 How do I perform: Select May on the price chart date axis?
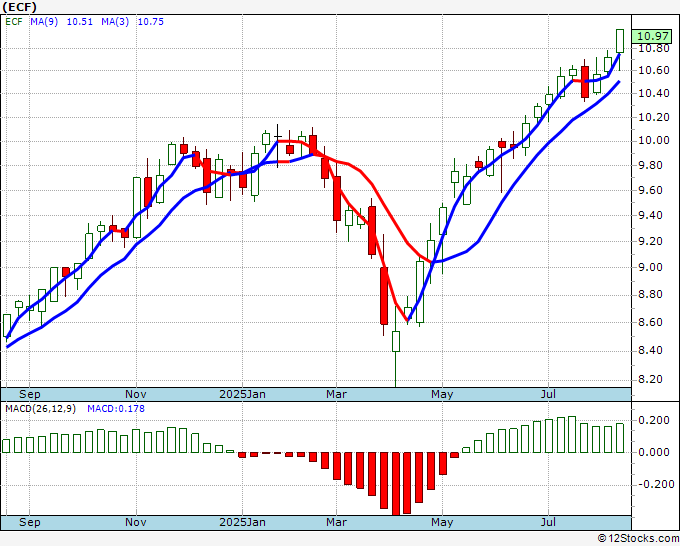(442, 394)
